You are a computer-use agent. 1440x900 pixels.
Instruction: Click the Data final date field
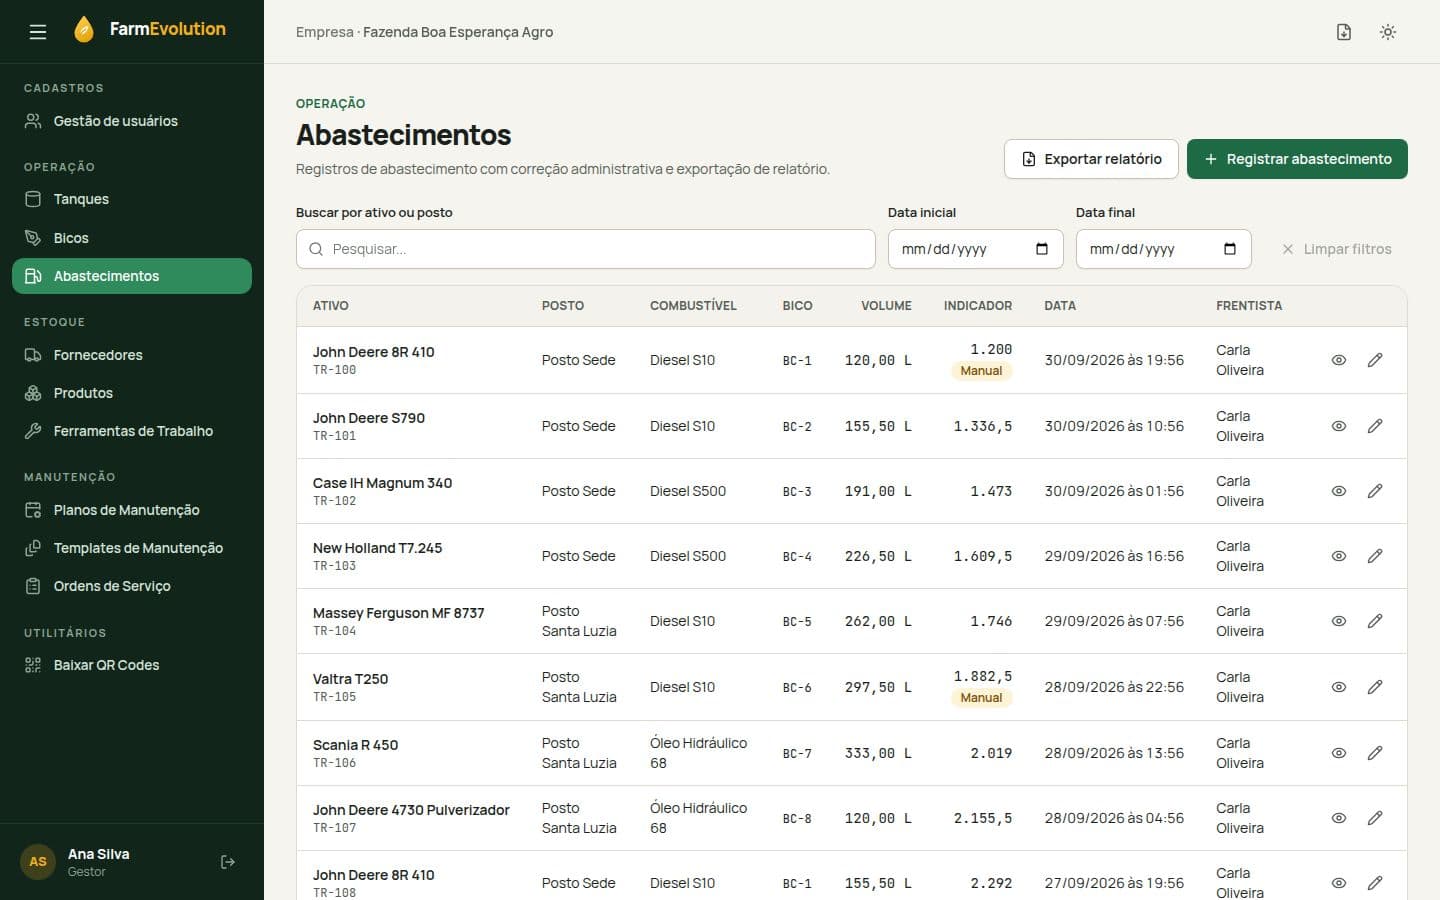tap(1164, 249)
